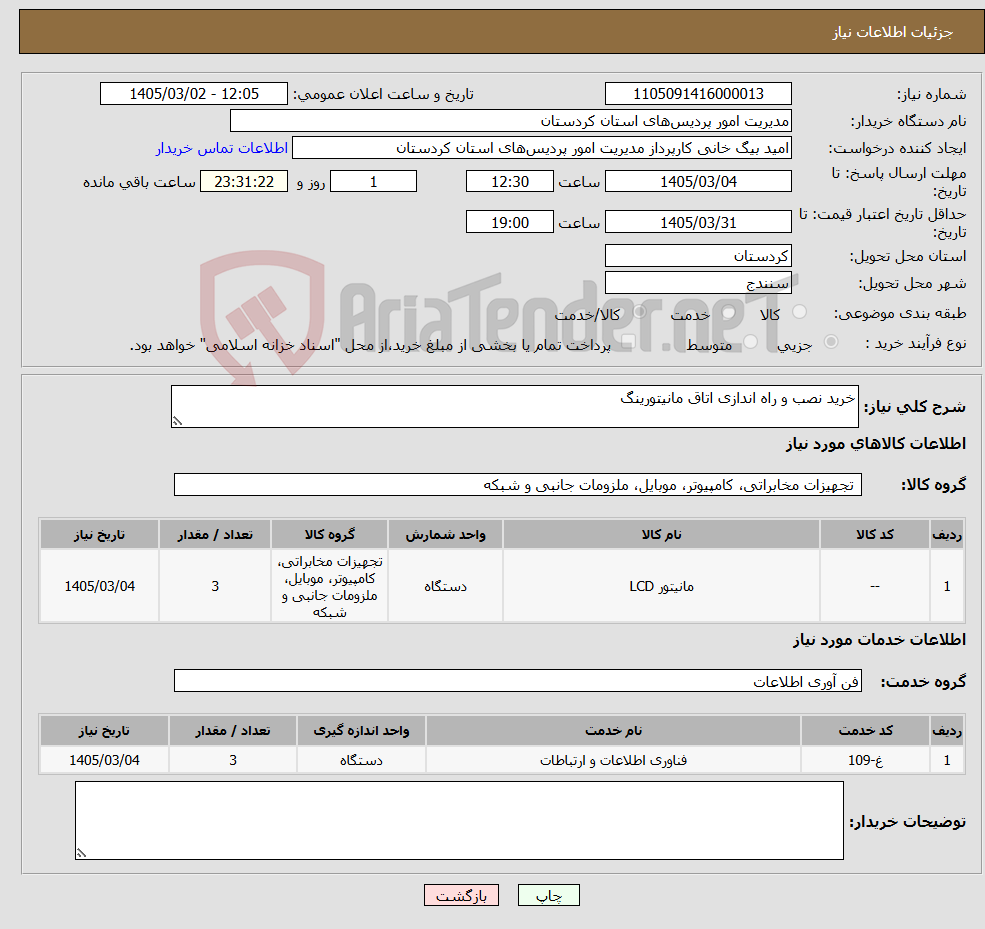Click the response deadline time 12:30 field
Viewport: 985px width, 929px height.
click(x=509, y=182)
